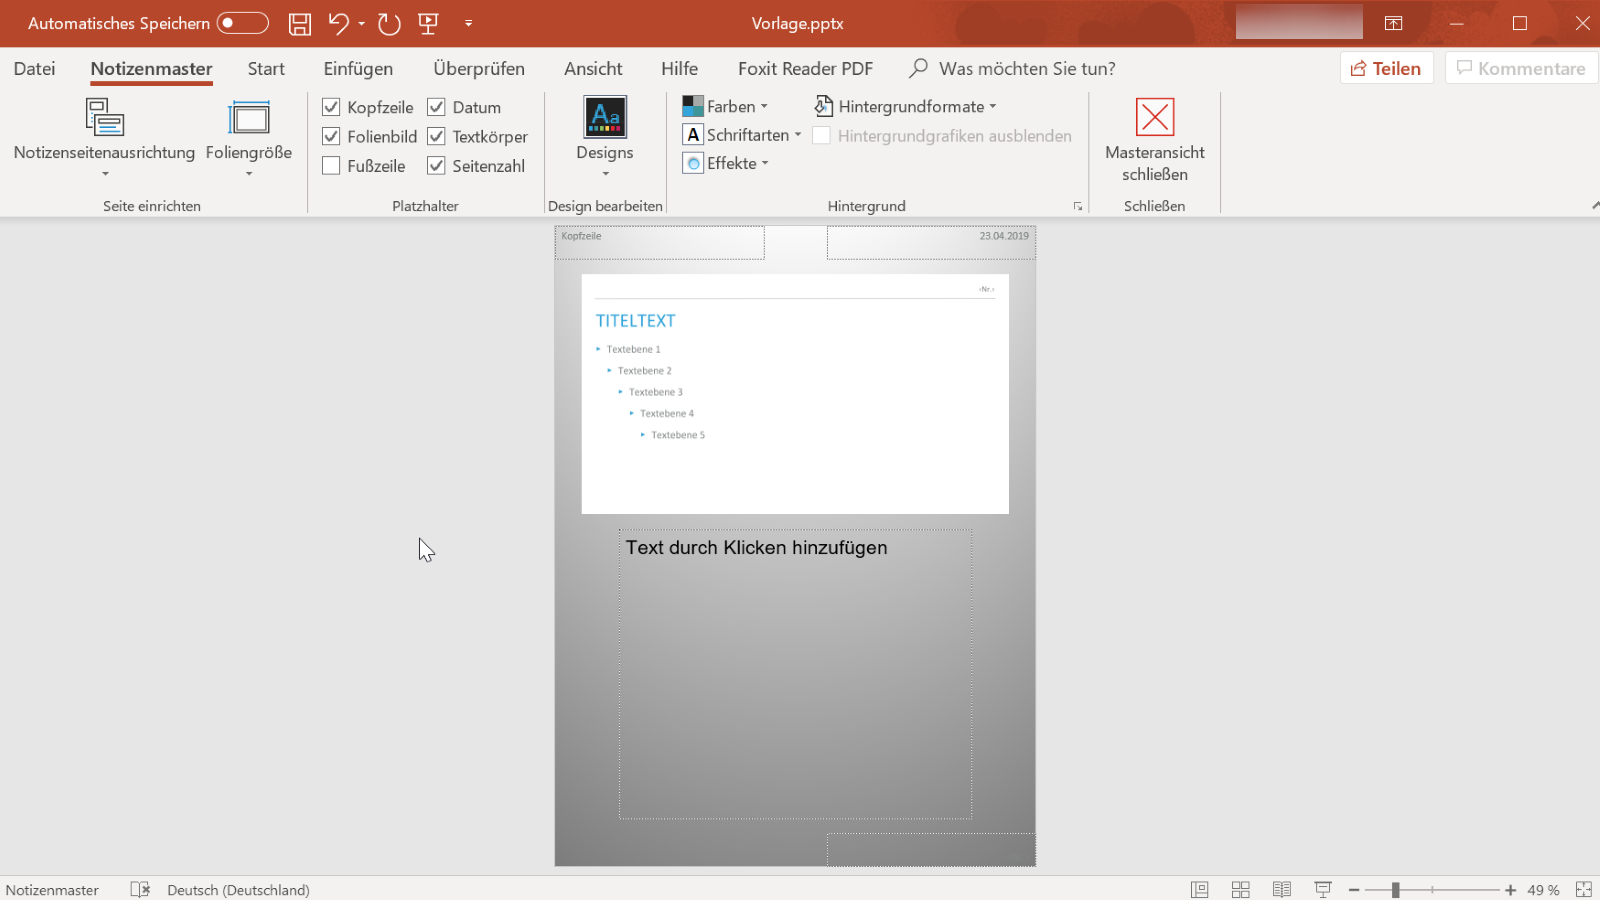This screenshot has height=900, width=1600.
Task: Open the Einfügen ribbon tab
Action: coord(358,69)
